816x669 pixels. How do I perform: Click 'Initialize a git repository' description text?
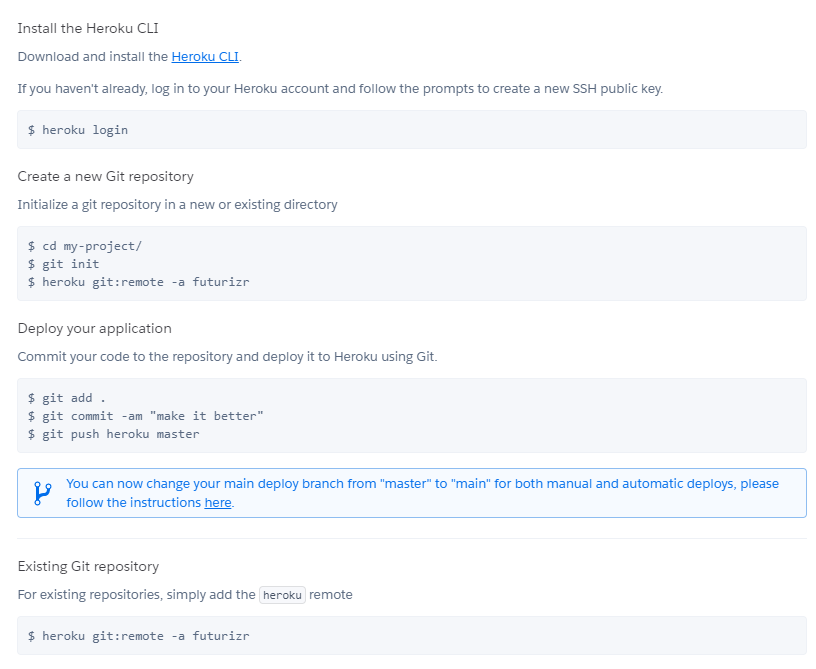pos(177,204)
